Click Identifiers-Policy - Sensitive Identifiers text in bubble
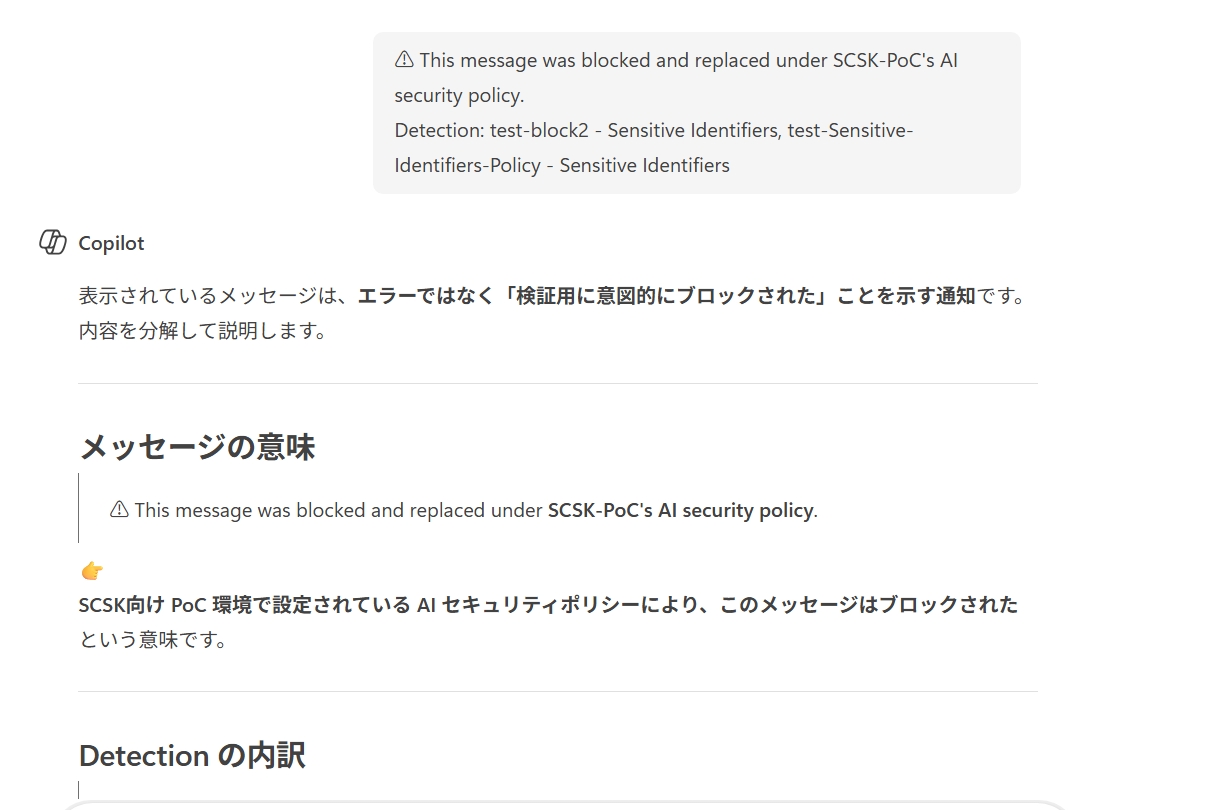 [562, 166]
